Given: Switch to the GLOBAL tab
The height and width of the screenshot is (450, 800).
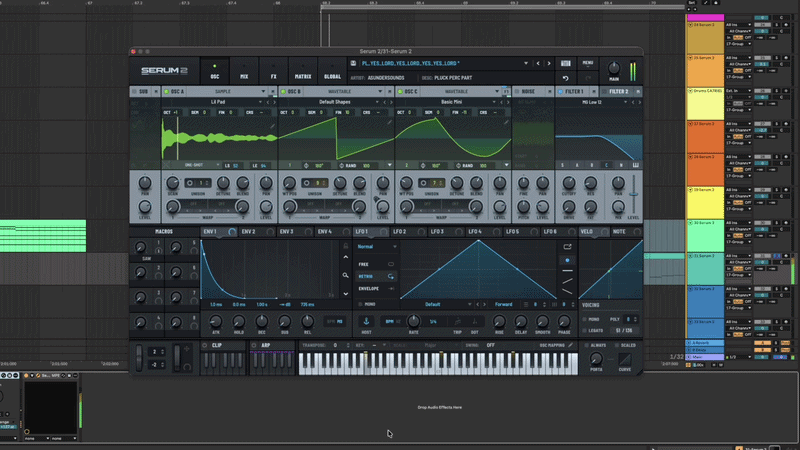Looking at the screenshot, I should tap(332, 71).
